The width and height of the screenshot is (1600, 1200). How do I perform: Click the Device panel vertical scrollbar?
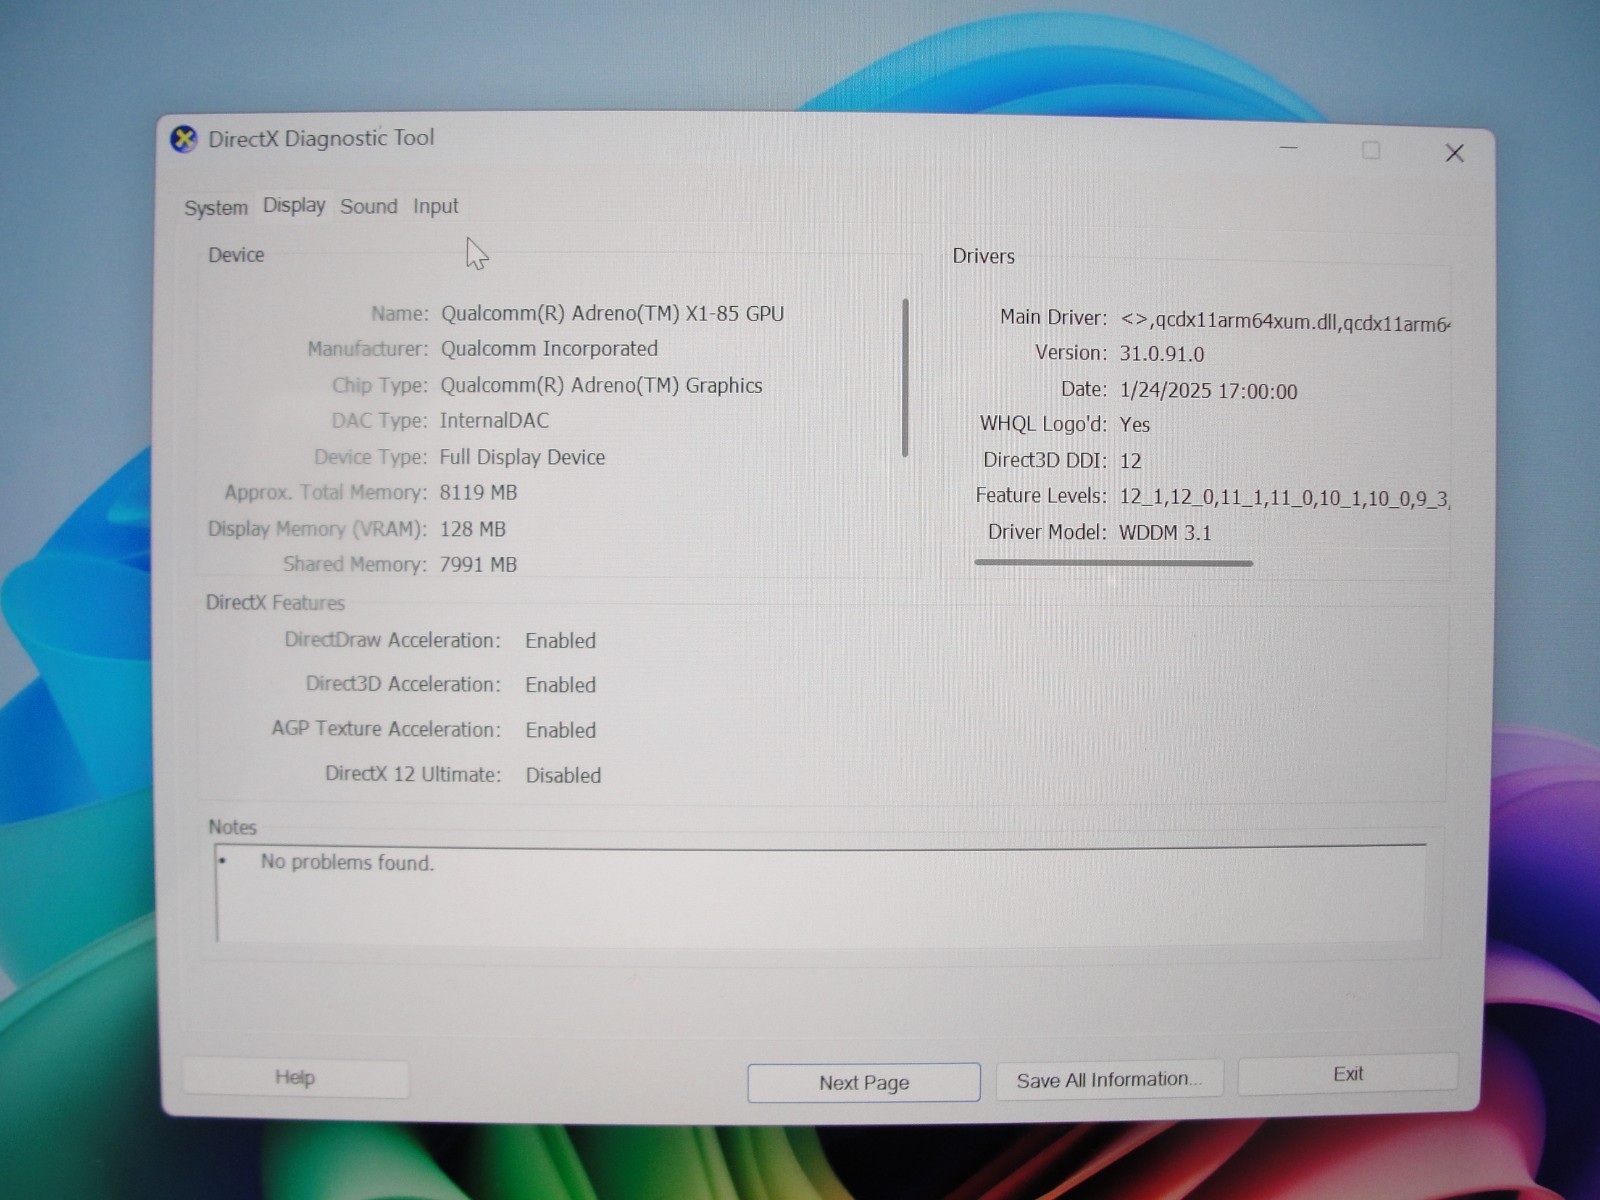(905, 377)
